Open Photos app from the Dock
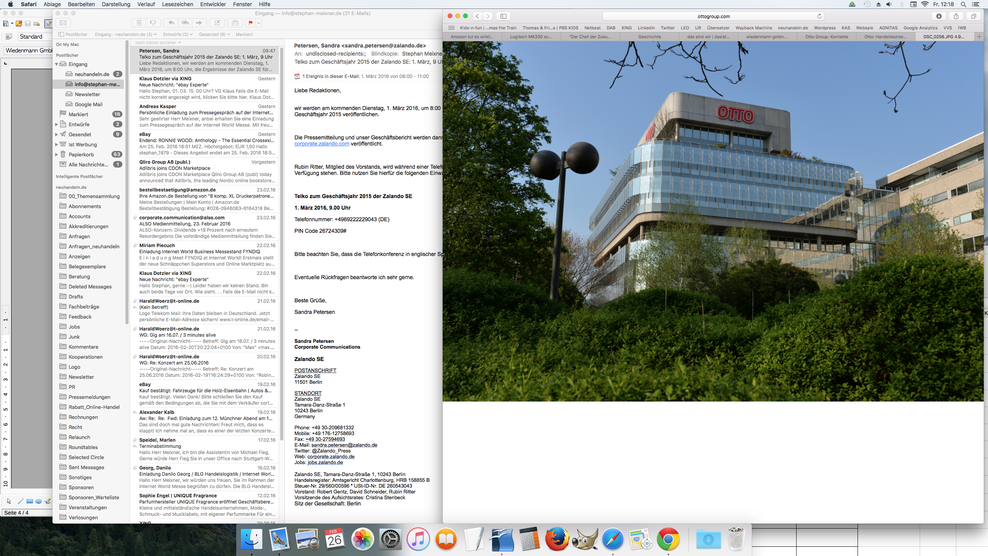 pyautogui.click(x=362, y=540)
